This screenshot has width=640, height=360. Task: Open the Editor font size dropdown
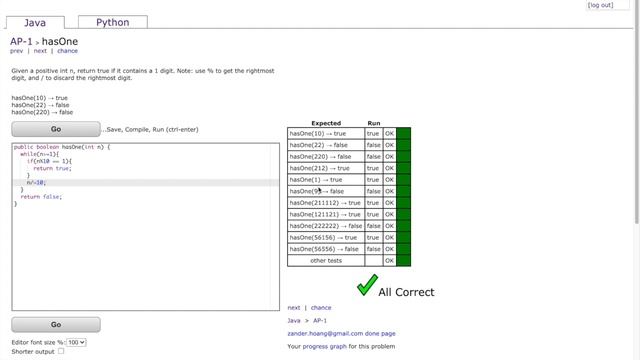pyautogui.click(x=76, y=342)
